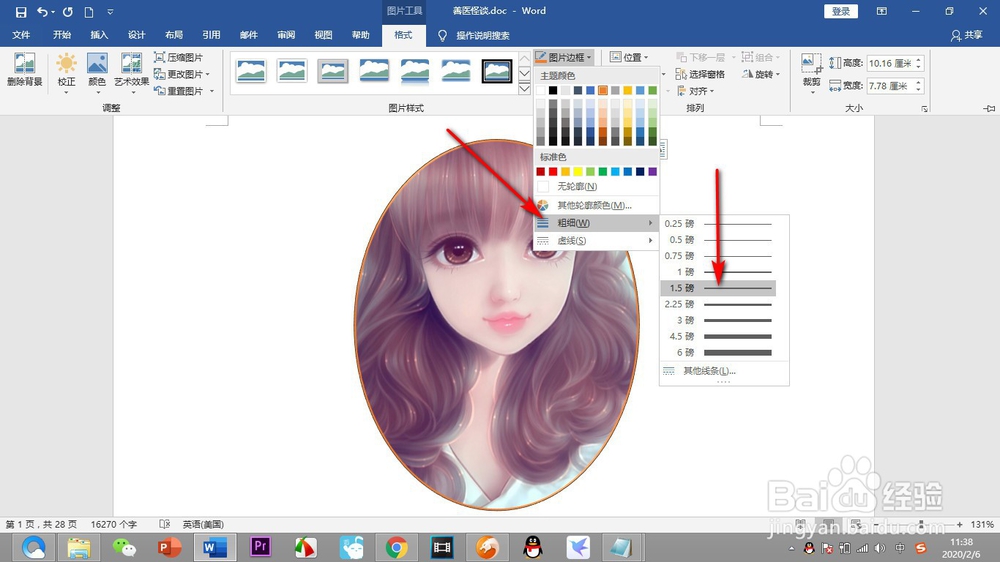Select the 6 磅 line weight
Screen dimensions: 1000x562
[718, 353]
